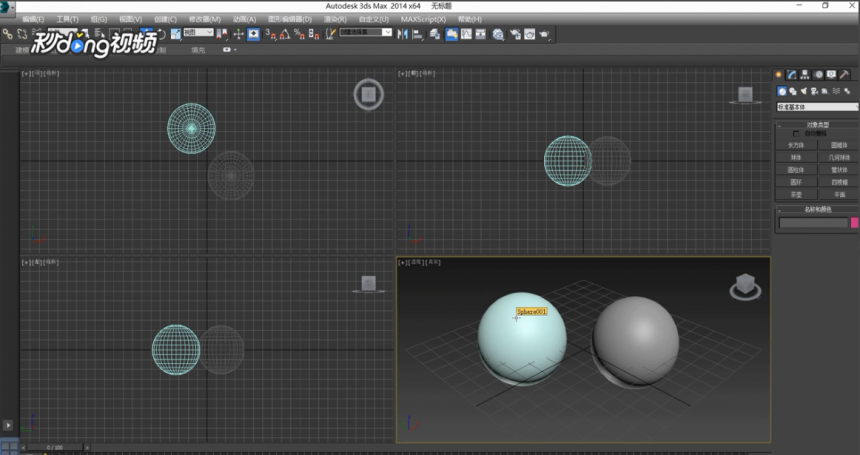
Task: Toggle Spinner Snap
Action: pyautogui.click(x=314, y=34)
